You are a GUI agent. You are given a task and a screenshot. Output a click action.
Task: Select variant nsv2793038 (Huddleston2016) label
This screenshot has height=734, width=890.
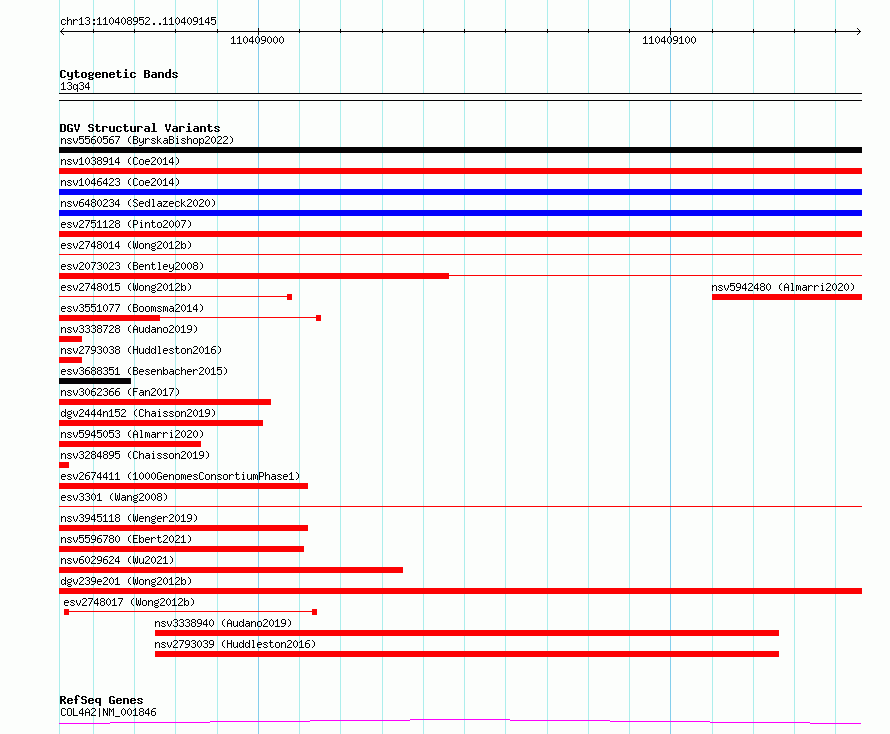[141, 350]
